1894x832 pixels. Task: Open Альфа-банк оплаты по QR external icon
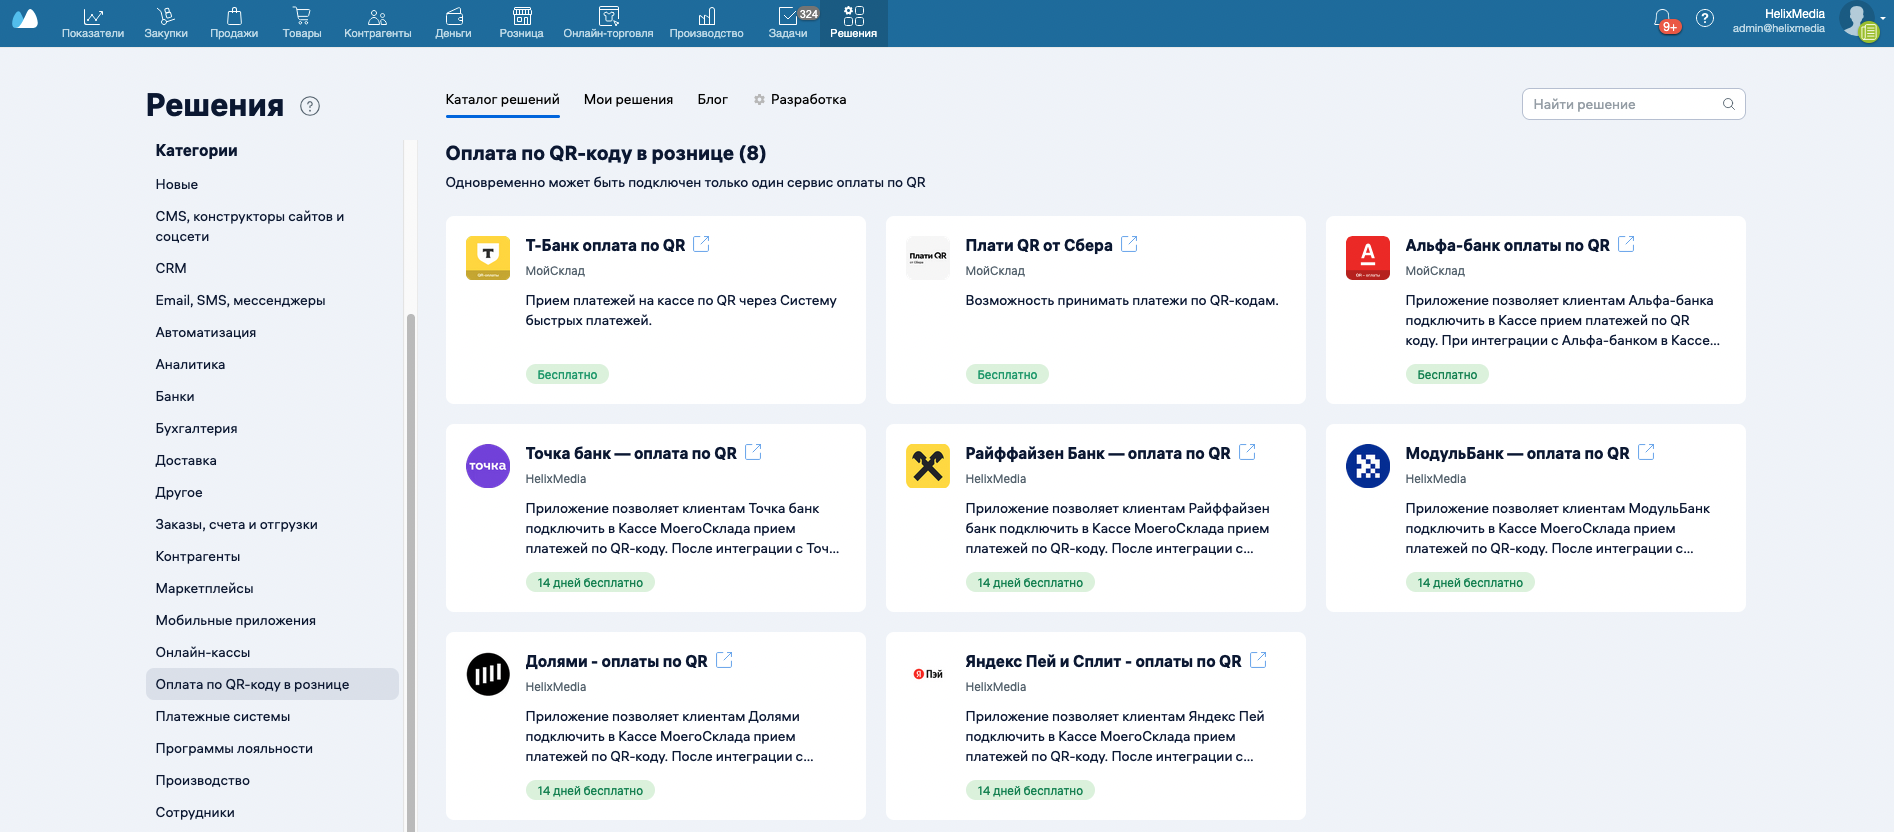1626,244
